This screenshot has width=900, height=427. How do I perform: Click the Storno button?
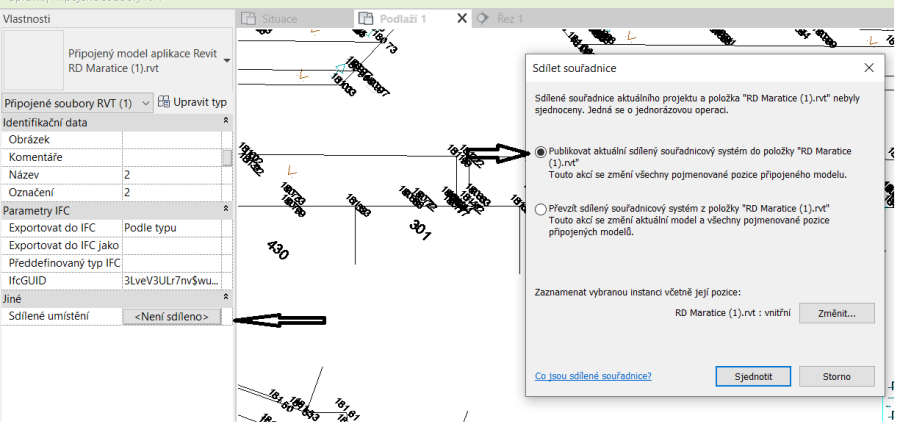pyautogui.click(x=837, y=376)
